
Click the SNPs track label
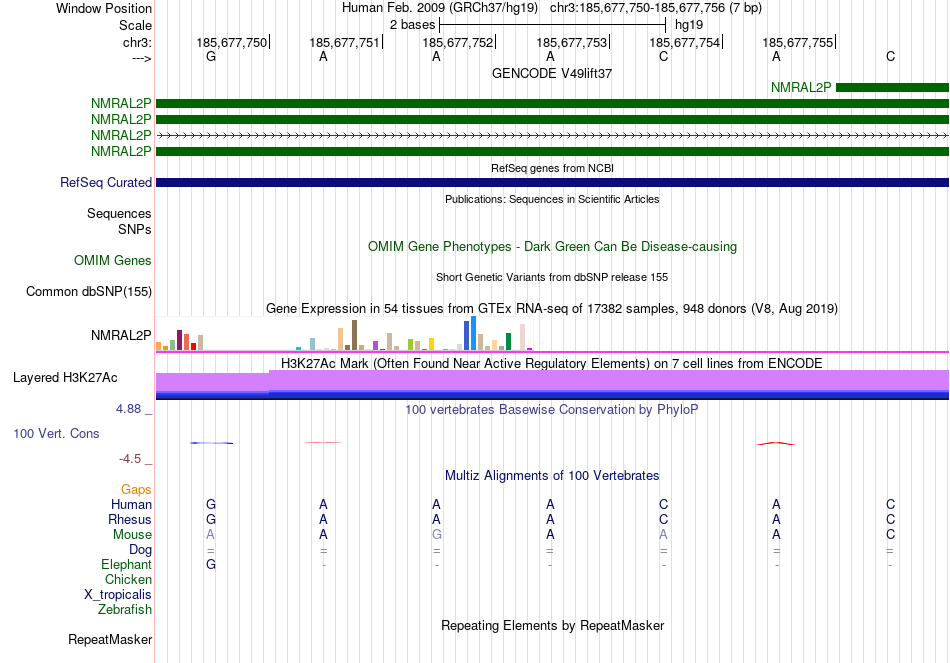pos(135,230)
